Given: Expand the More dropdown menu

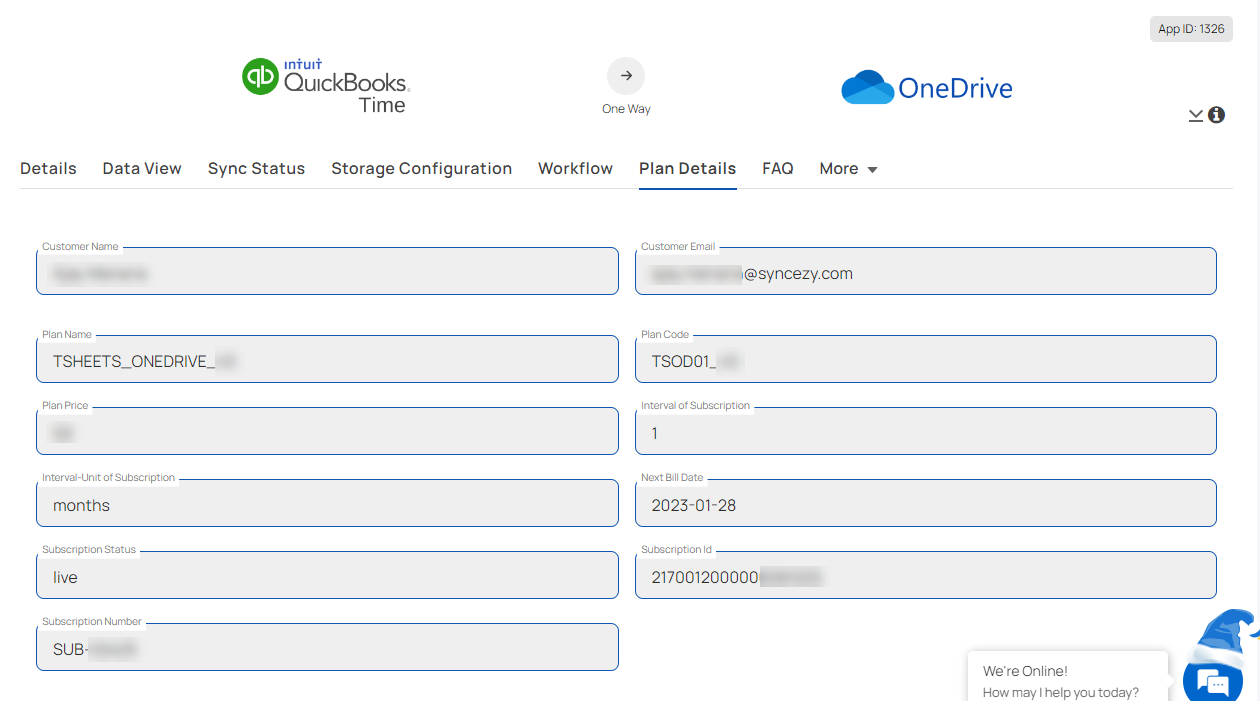Looking at the screenshot, I should pos(848,169).
